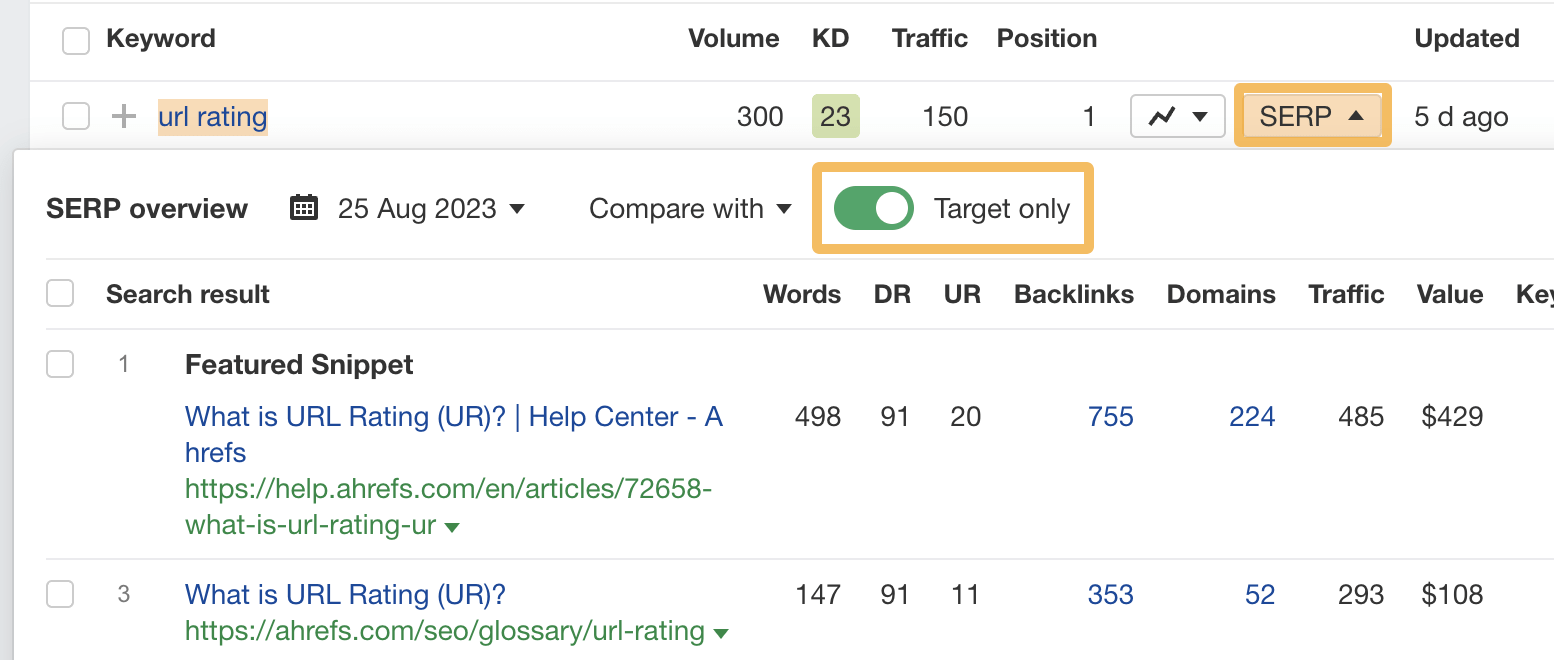Expand the glossary url-rating URL chevron
Image resolution: width=1554 pixels, height=660 pixels.
[x=721, y=632]
